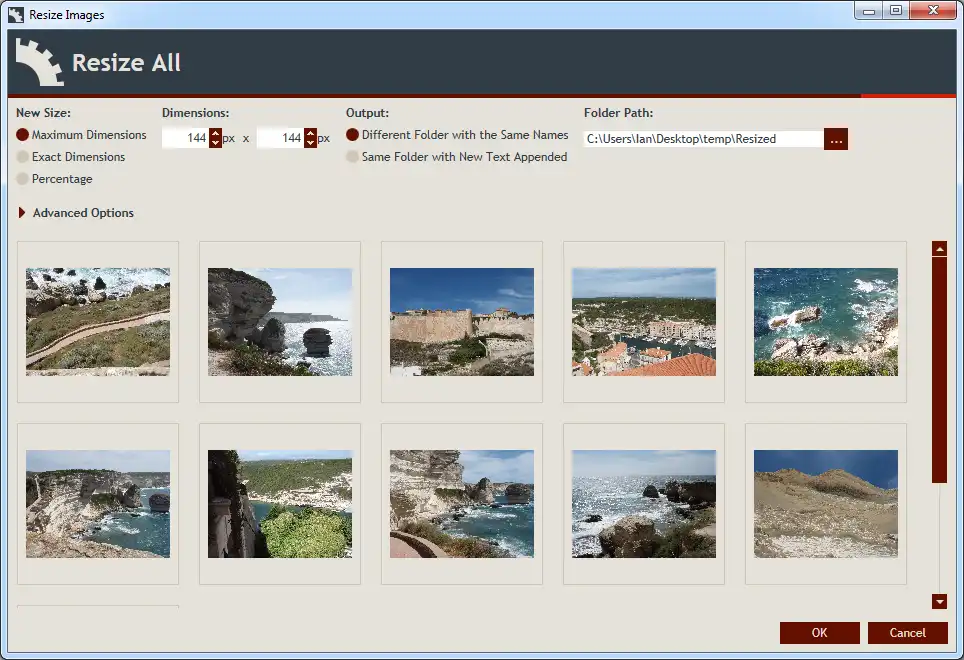Click the vertical scrollbar thumb
This screenshot has height=660, width=964.
[x=939, y=370]
